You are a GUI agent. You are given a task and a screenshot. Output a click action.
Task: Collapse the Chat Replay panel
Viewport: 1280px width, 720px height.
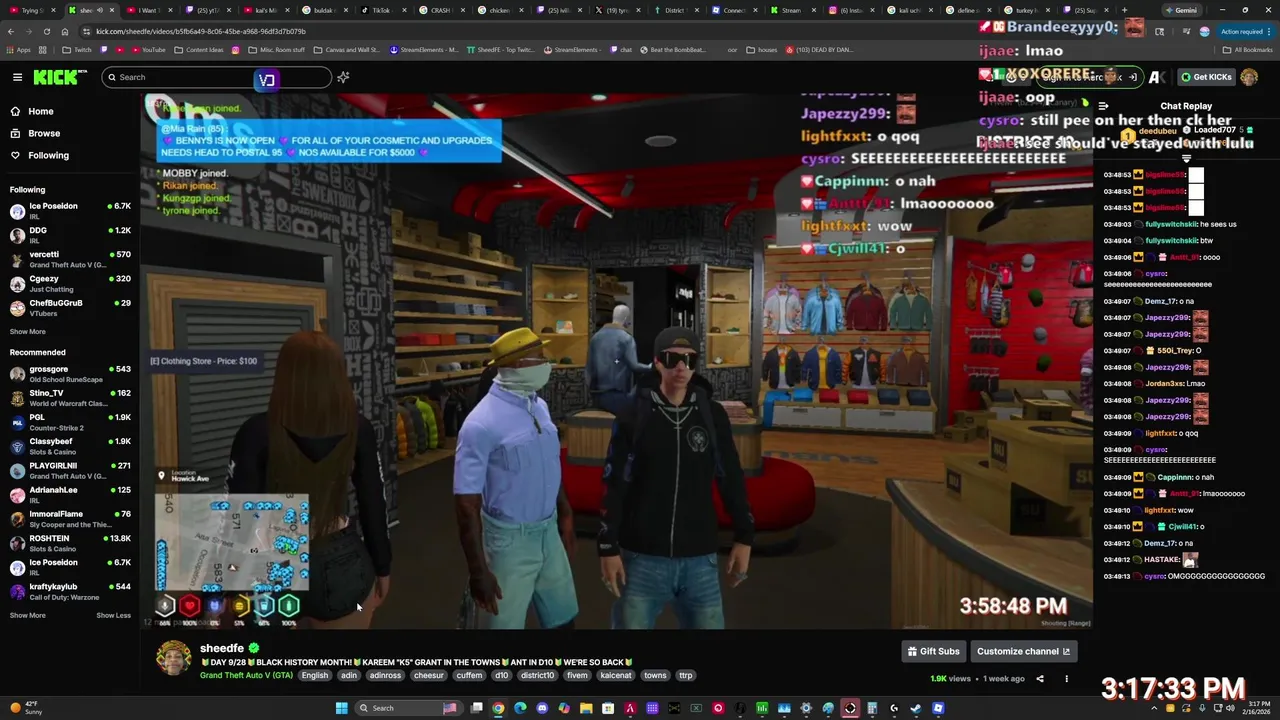(1103, 106)
